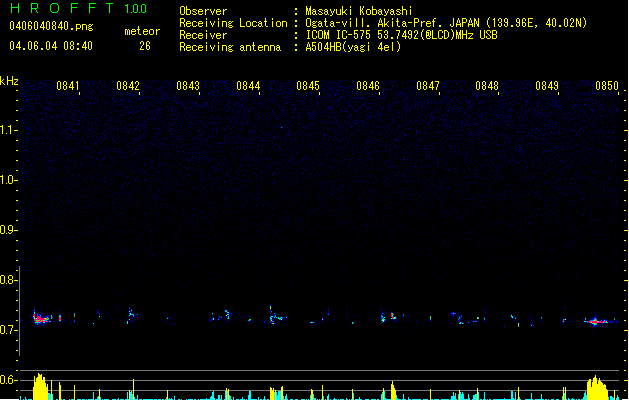Click the 1.1 kHz axis label

point(8,130)
